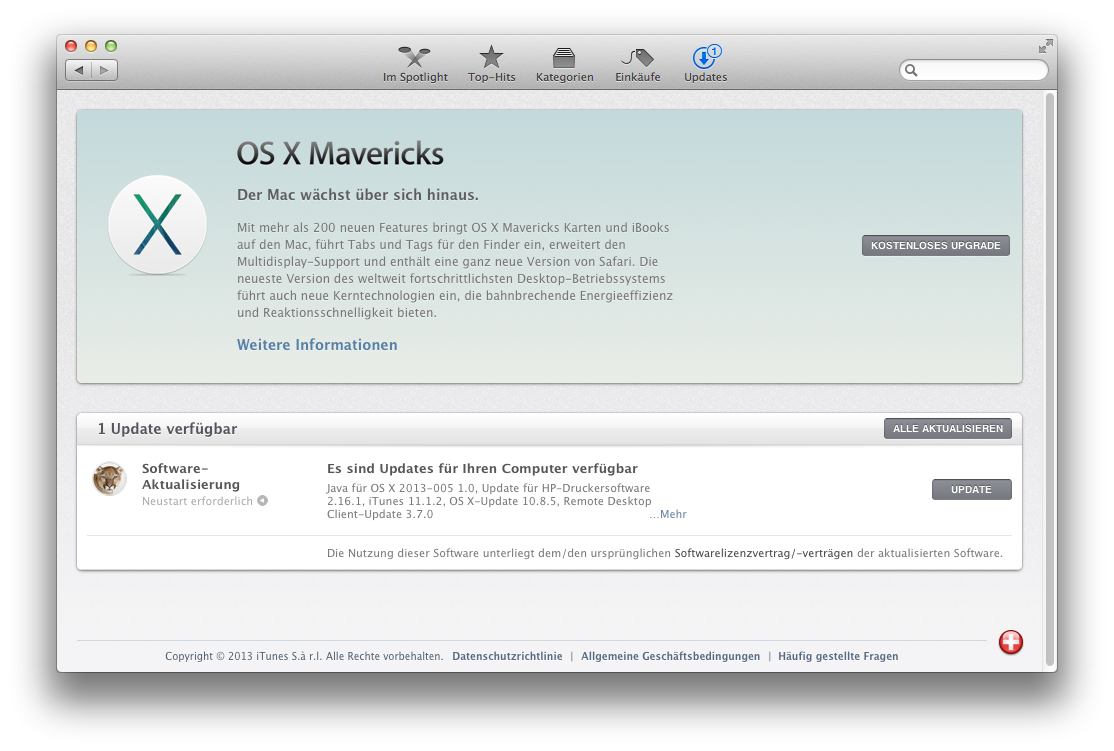Viewport: 1114px width, 751px height.
Task: Click the OS X Mavericks logo
Action: coord(157,225)
